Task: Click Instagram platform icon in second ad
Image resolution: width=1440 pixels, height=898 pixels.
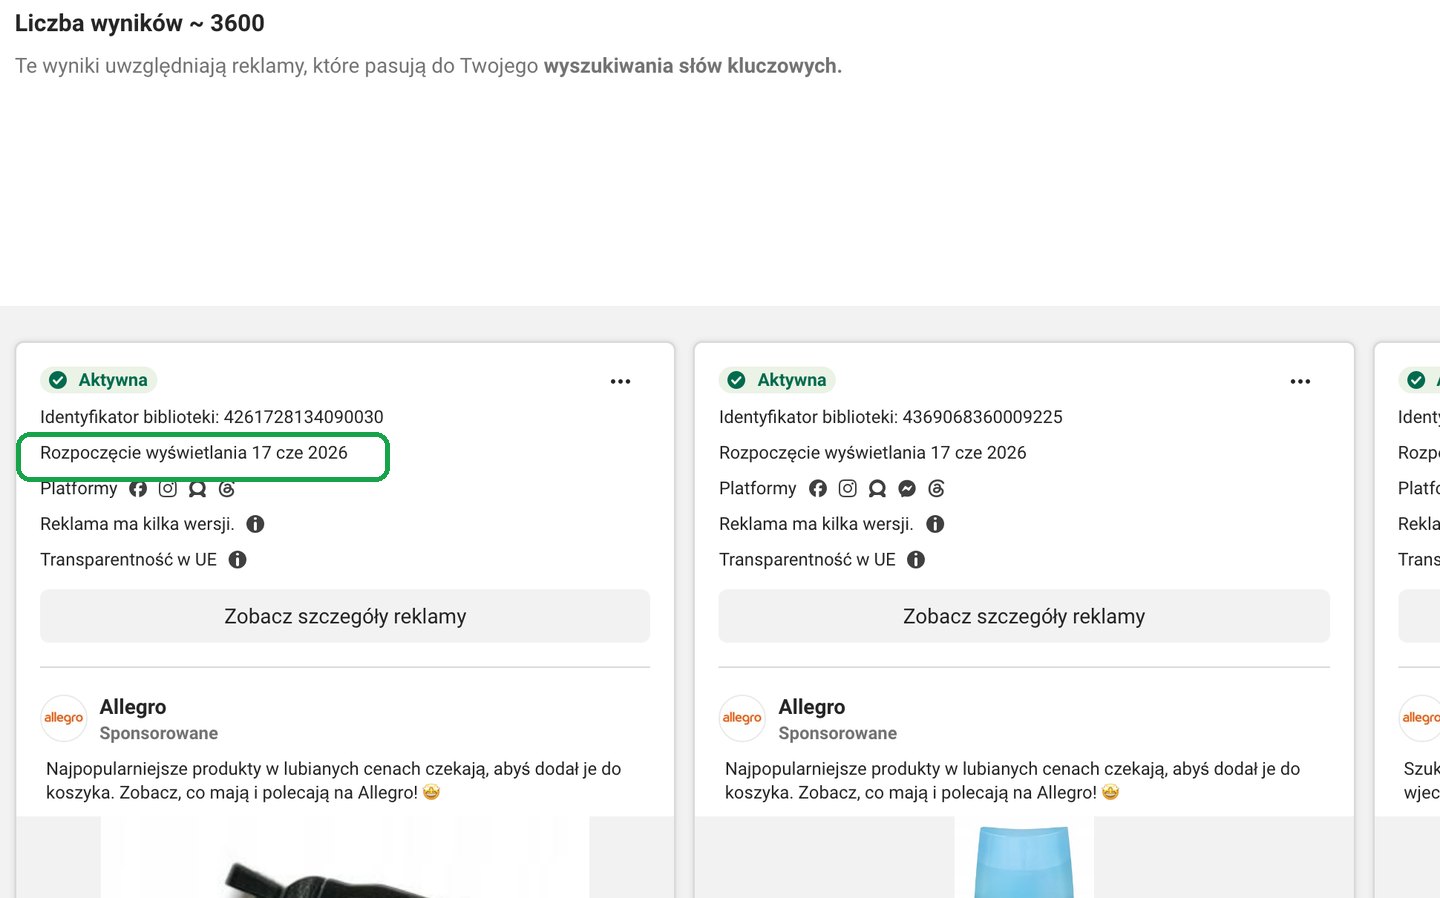Action: coord(848,488)
